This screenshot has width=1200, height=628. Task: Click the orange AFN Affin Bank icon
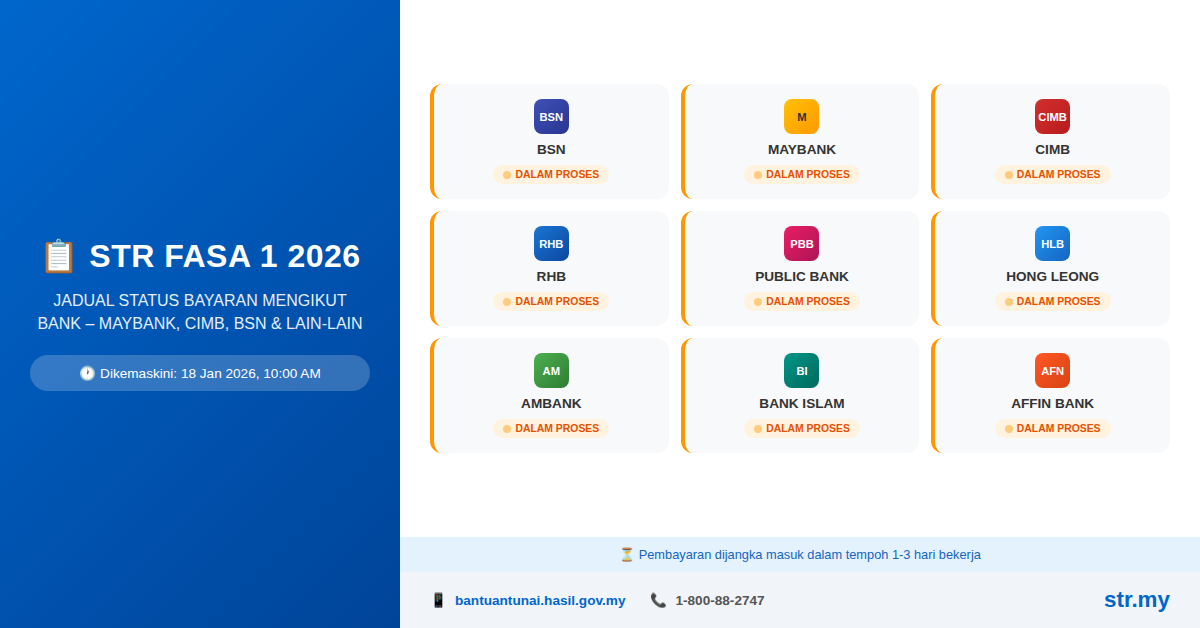tap(1052, 370)
